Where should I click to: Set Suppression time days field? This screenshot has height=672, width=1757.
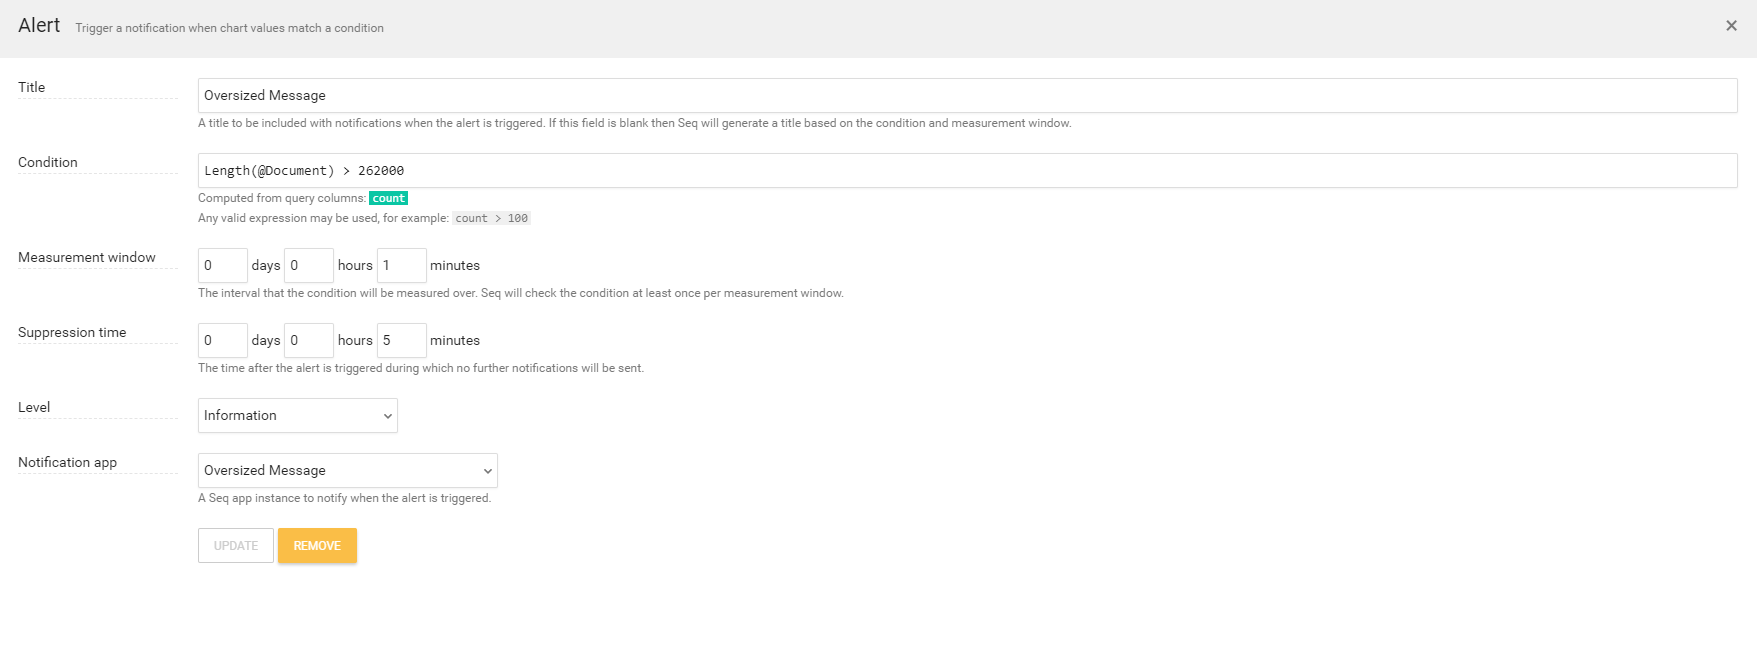[222, 340]
